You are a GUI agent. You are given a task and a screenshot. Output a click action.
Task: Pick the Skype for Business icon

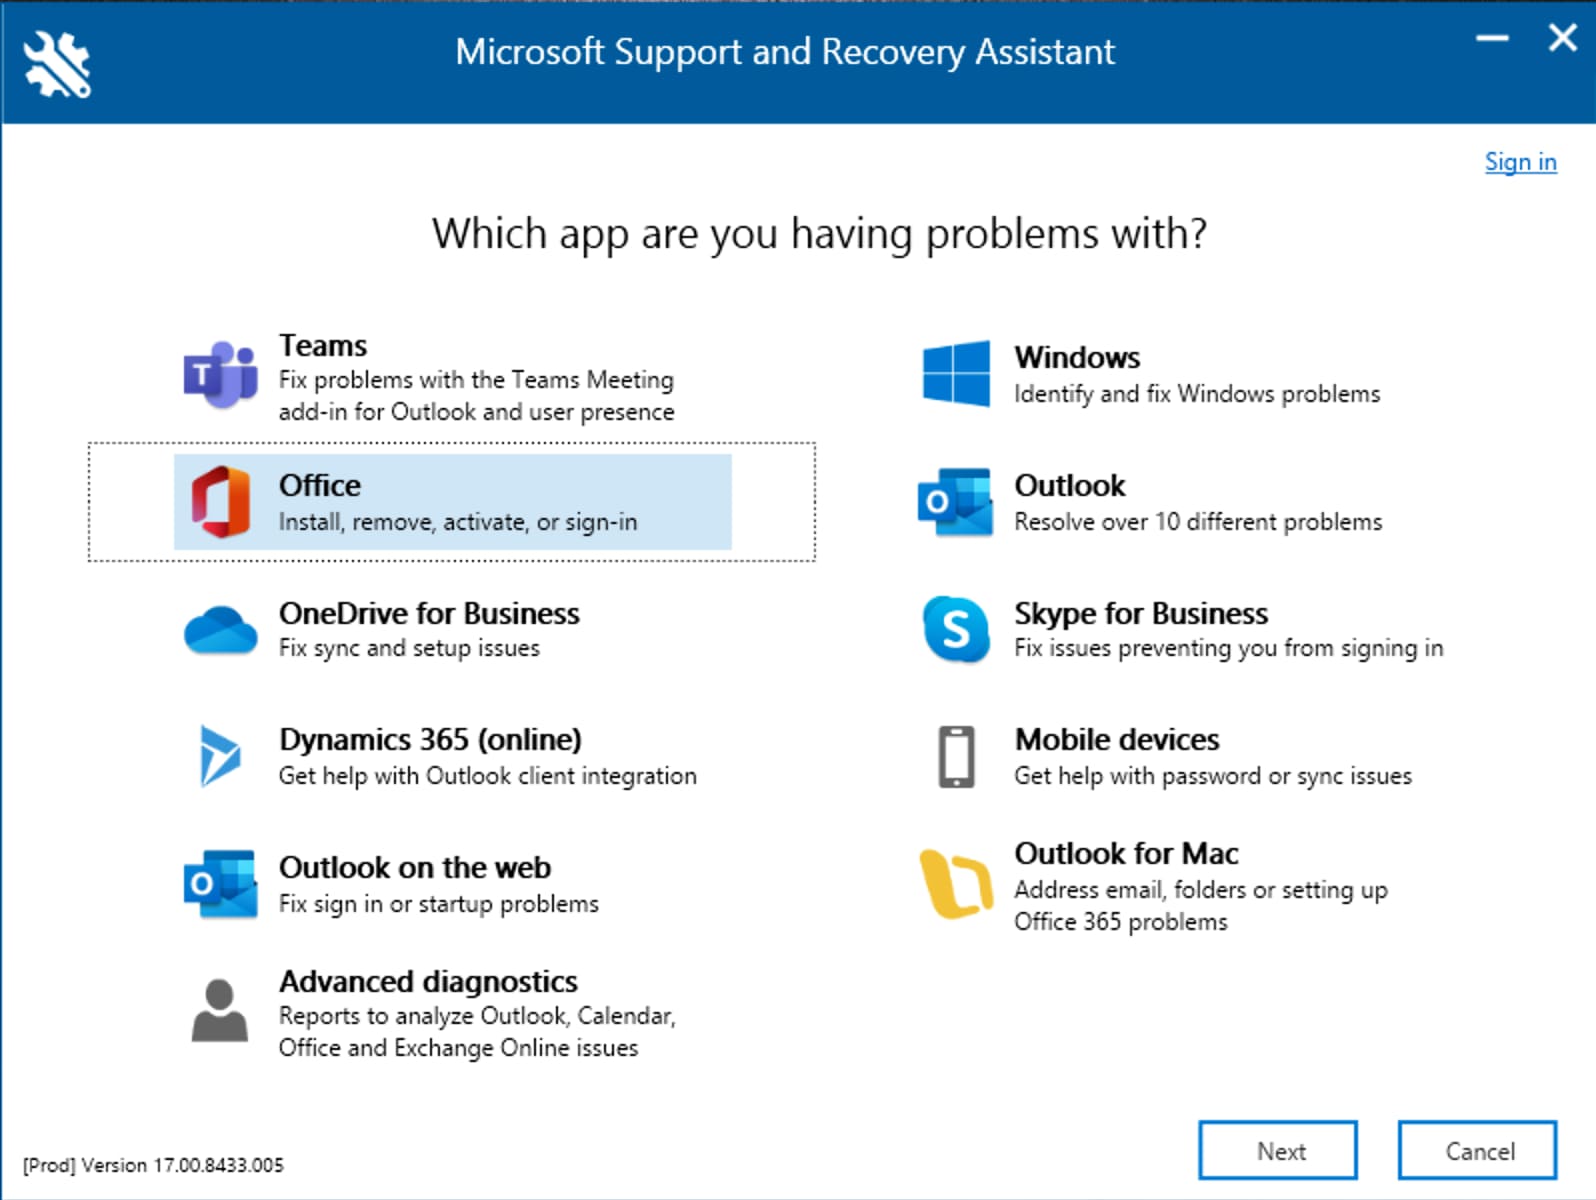point(956,630)
